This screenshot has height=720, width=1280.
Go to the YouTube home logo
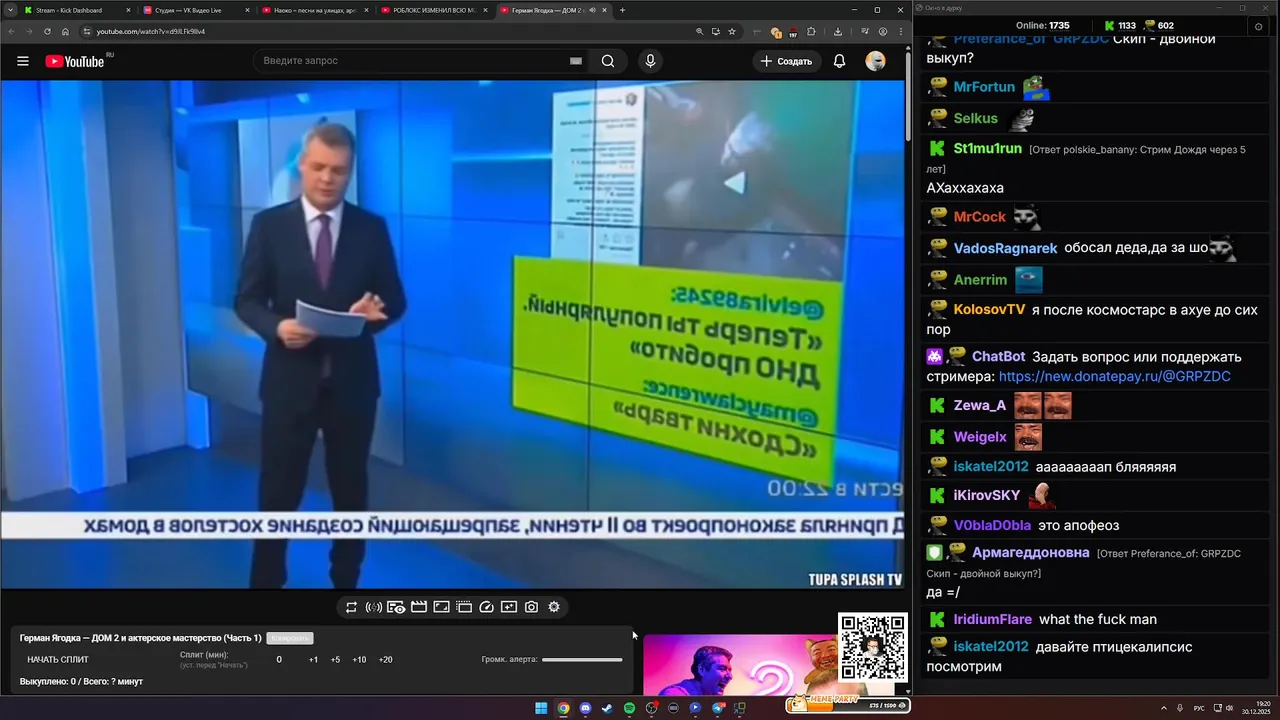pos(75,61)
